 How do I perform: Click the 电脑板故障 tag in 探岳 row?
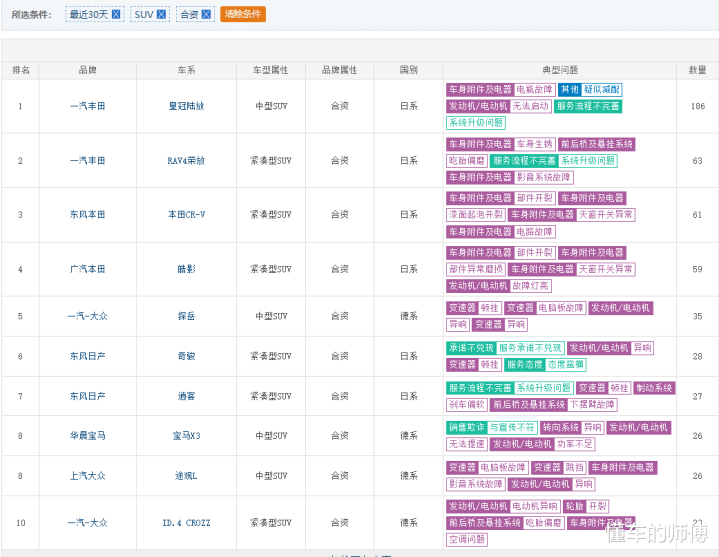[x=561, y=308]
